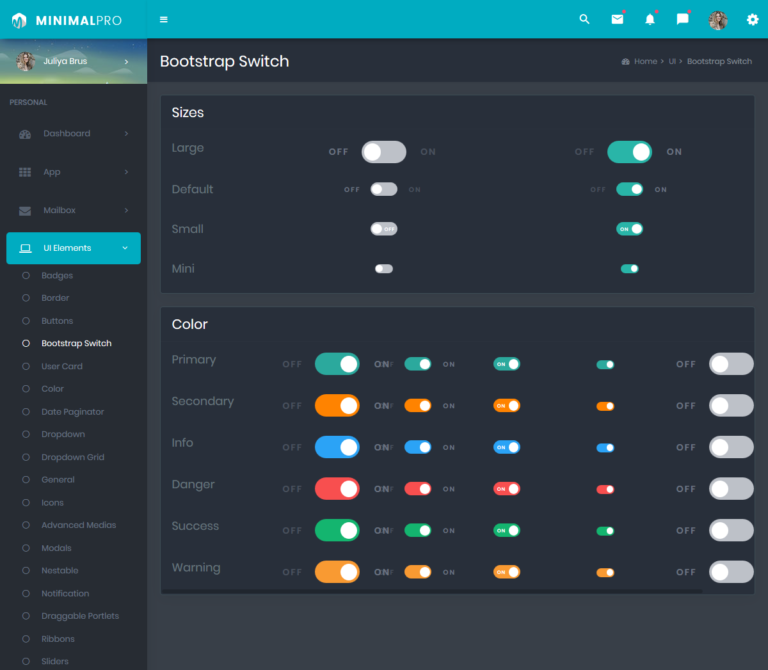Expand the Mailbox menu chevron
This screenshot has width=768, height=670.
pyautogui.click(x=126, y=211)
